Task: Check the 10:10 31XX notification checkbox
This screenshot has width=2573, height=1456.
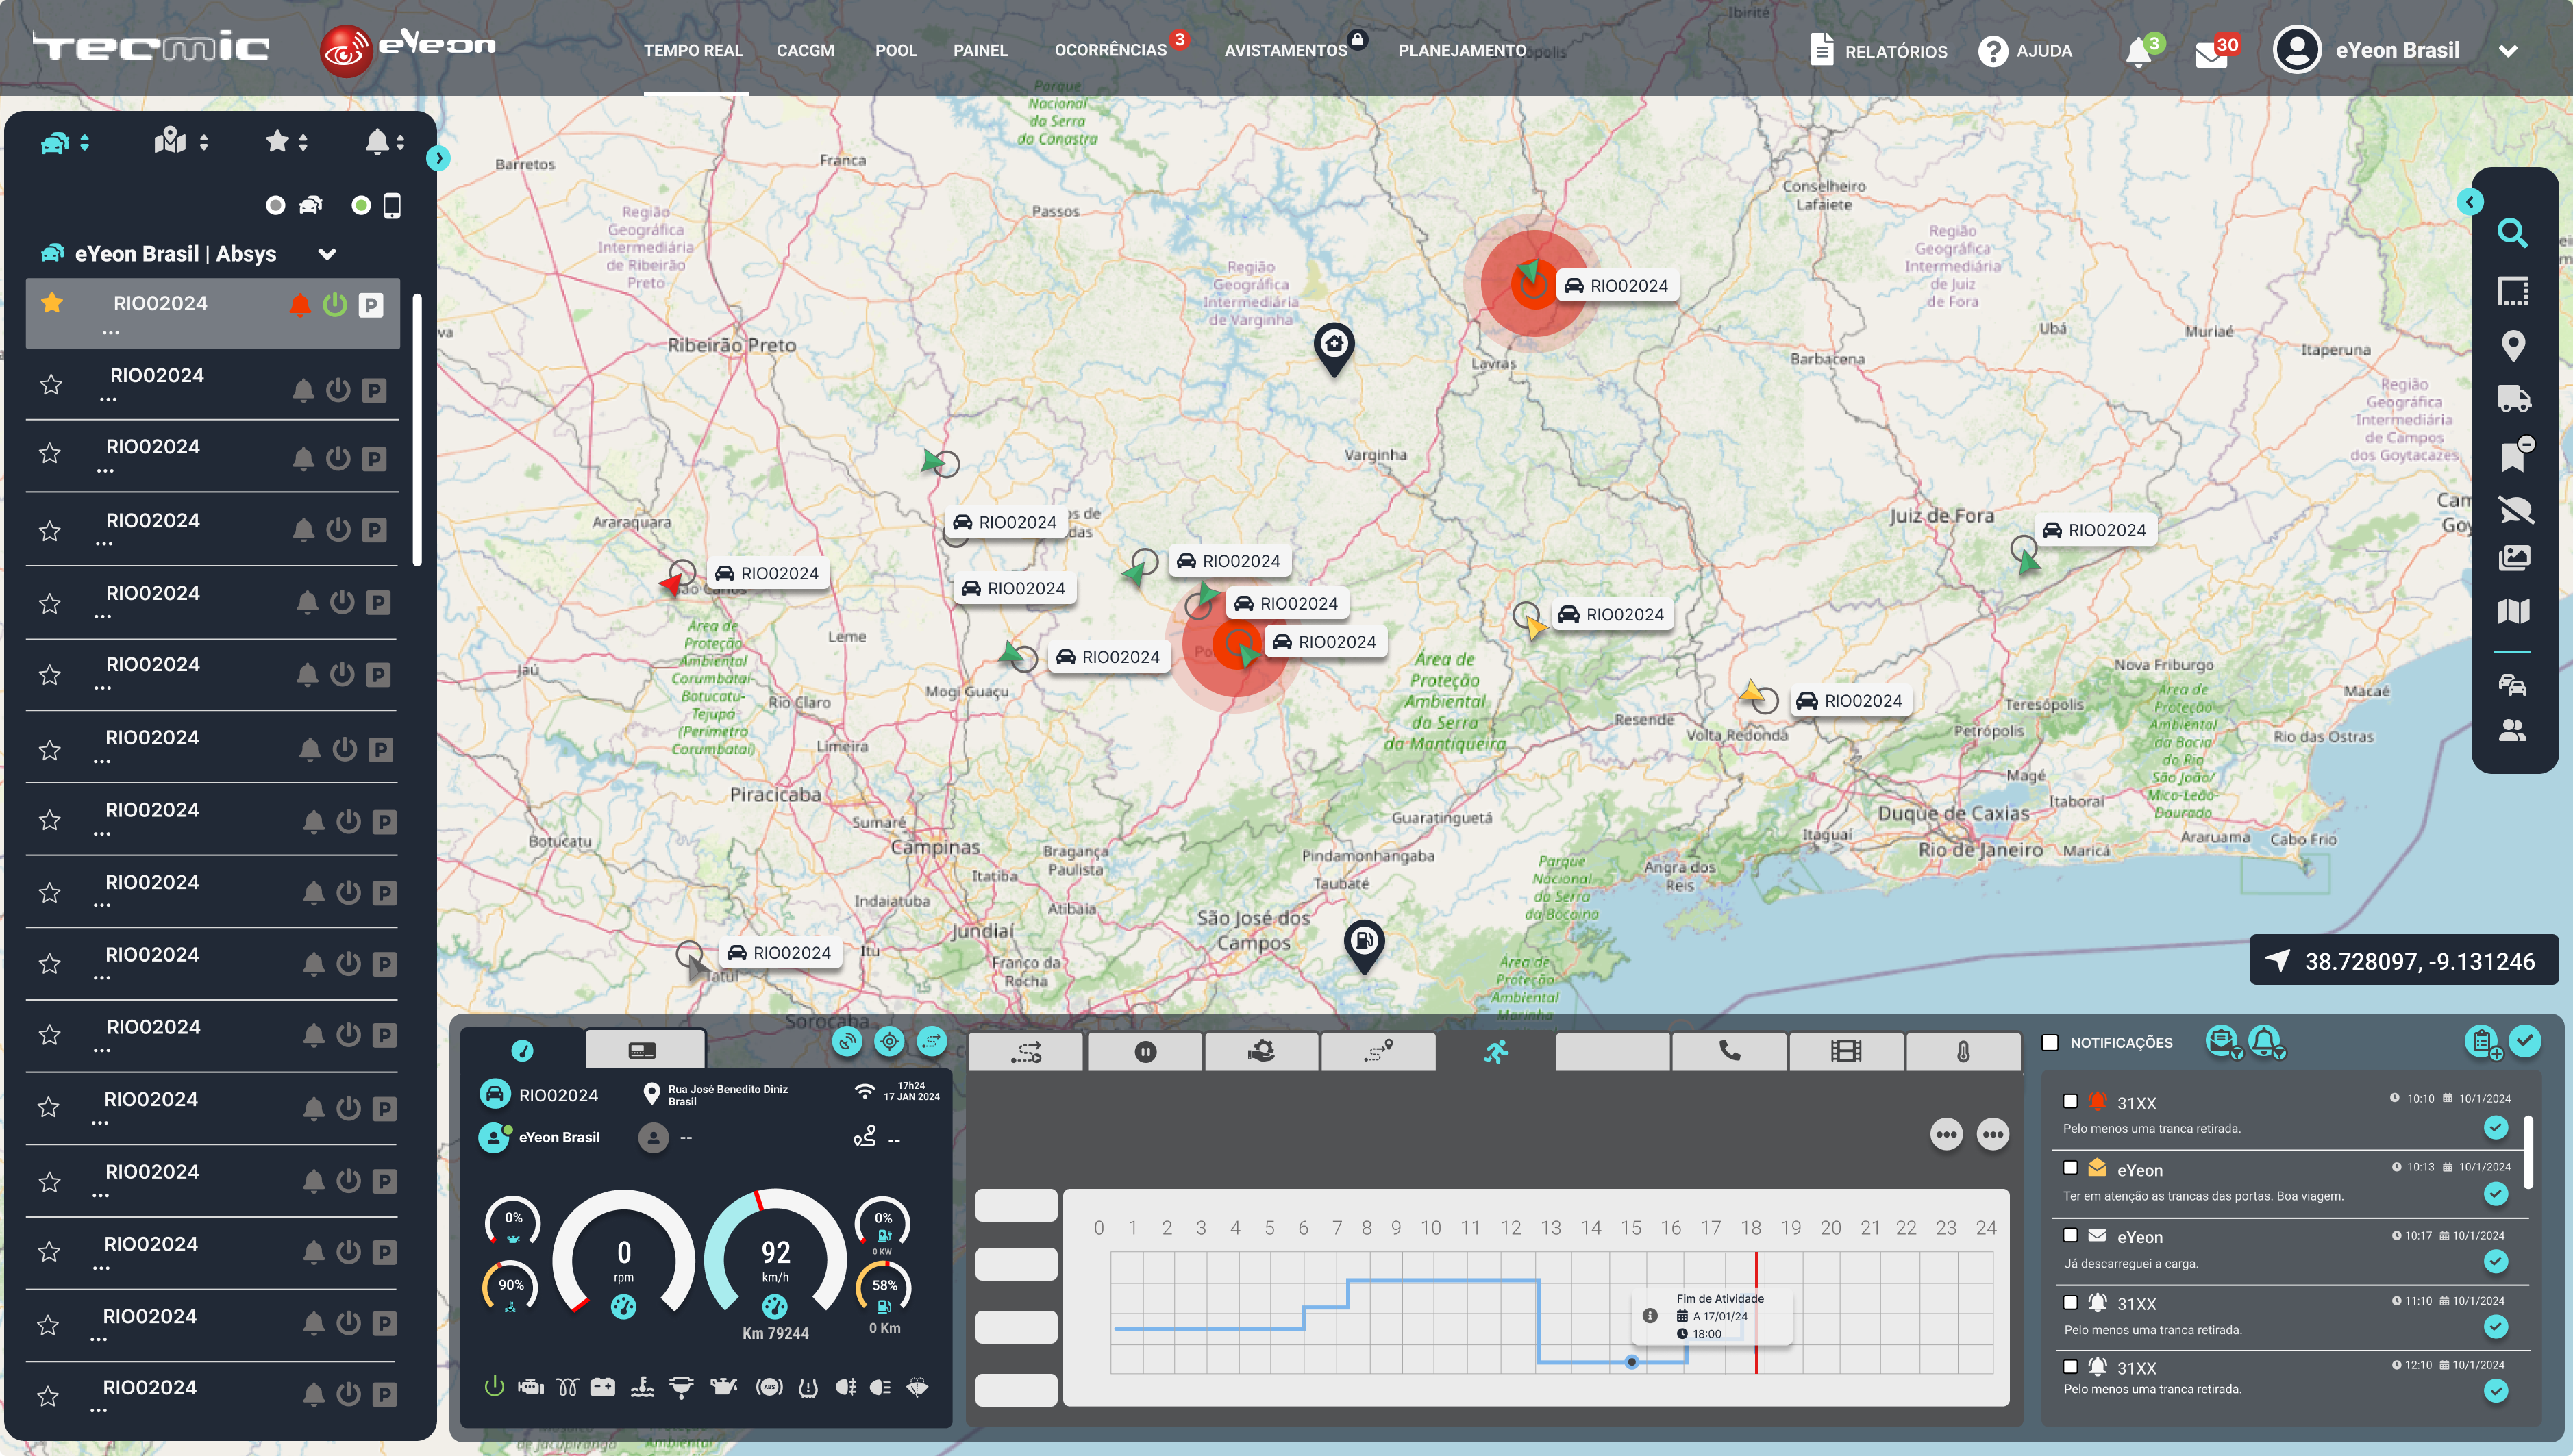Action: click(2070, 1101)
